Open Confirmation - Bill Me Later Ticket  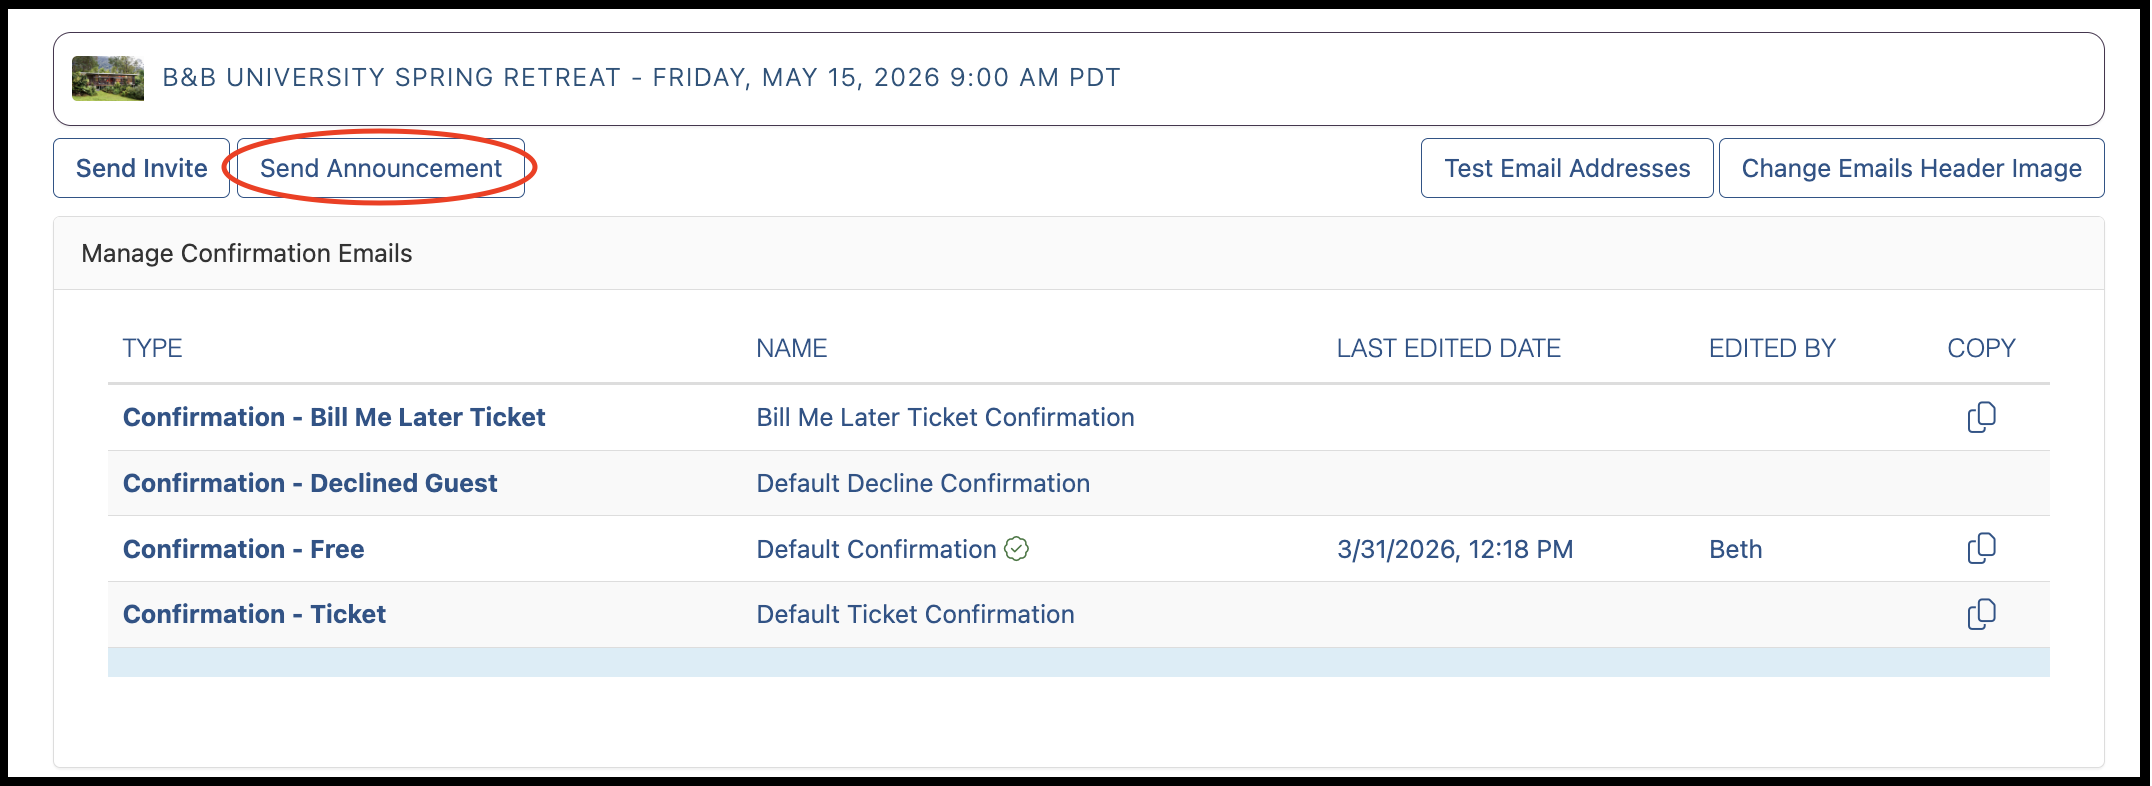point(334,417)
